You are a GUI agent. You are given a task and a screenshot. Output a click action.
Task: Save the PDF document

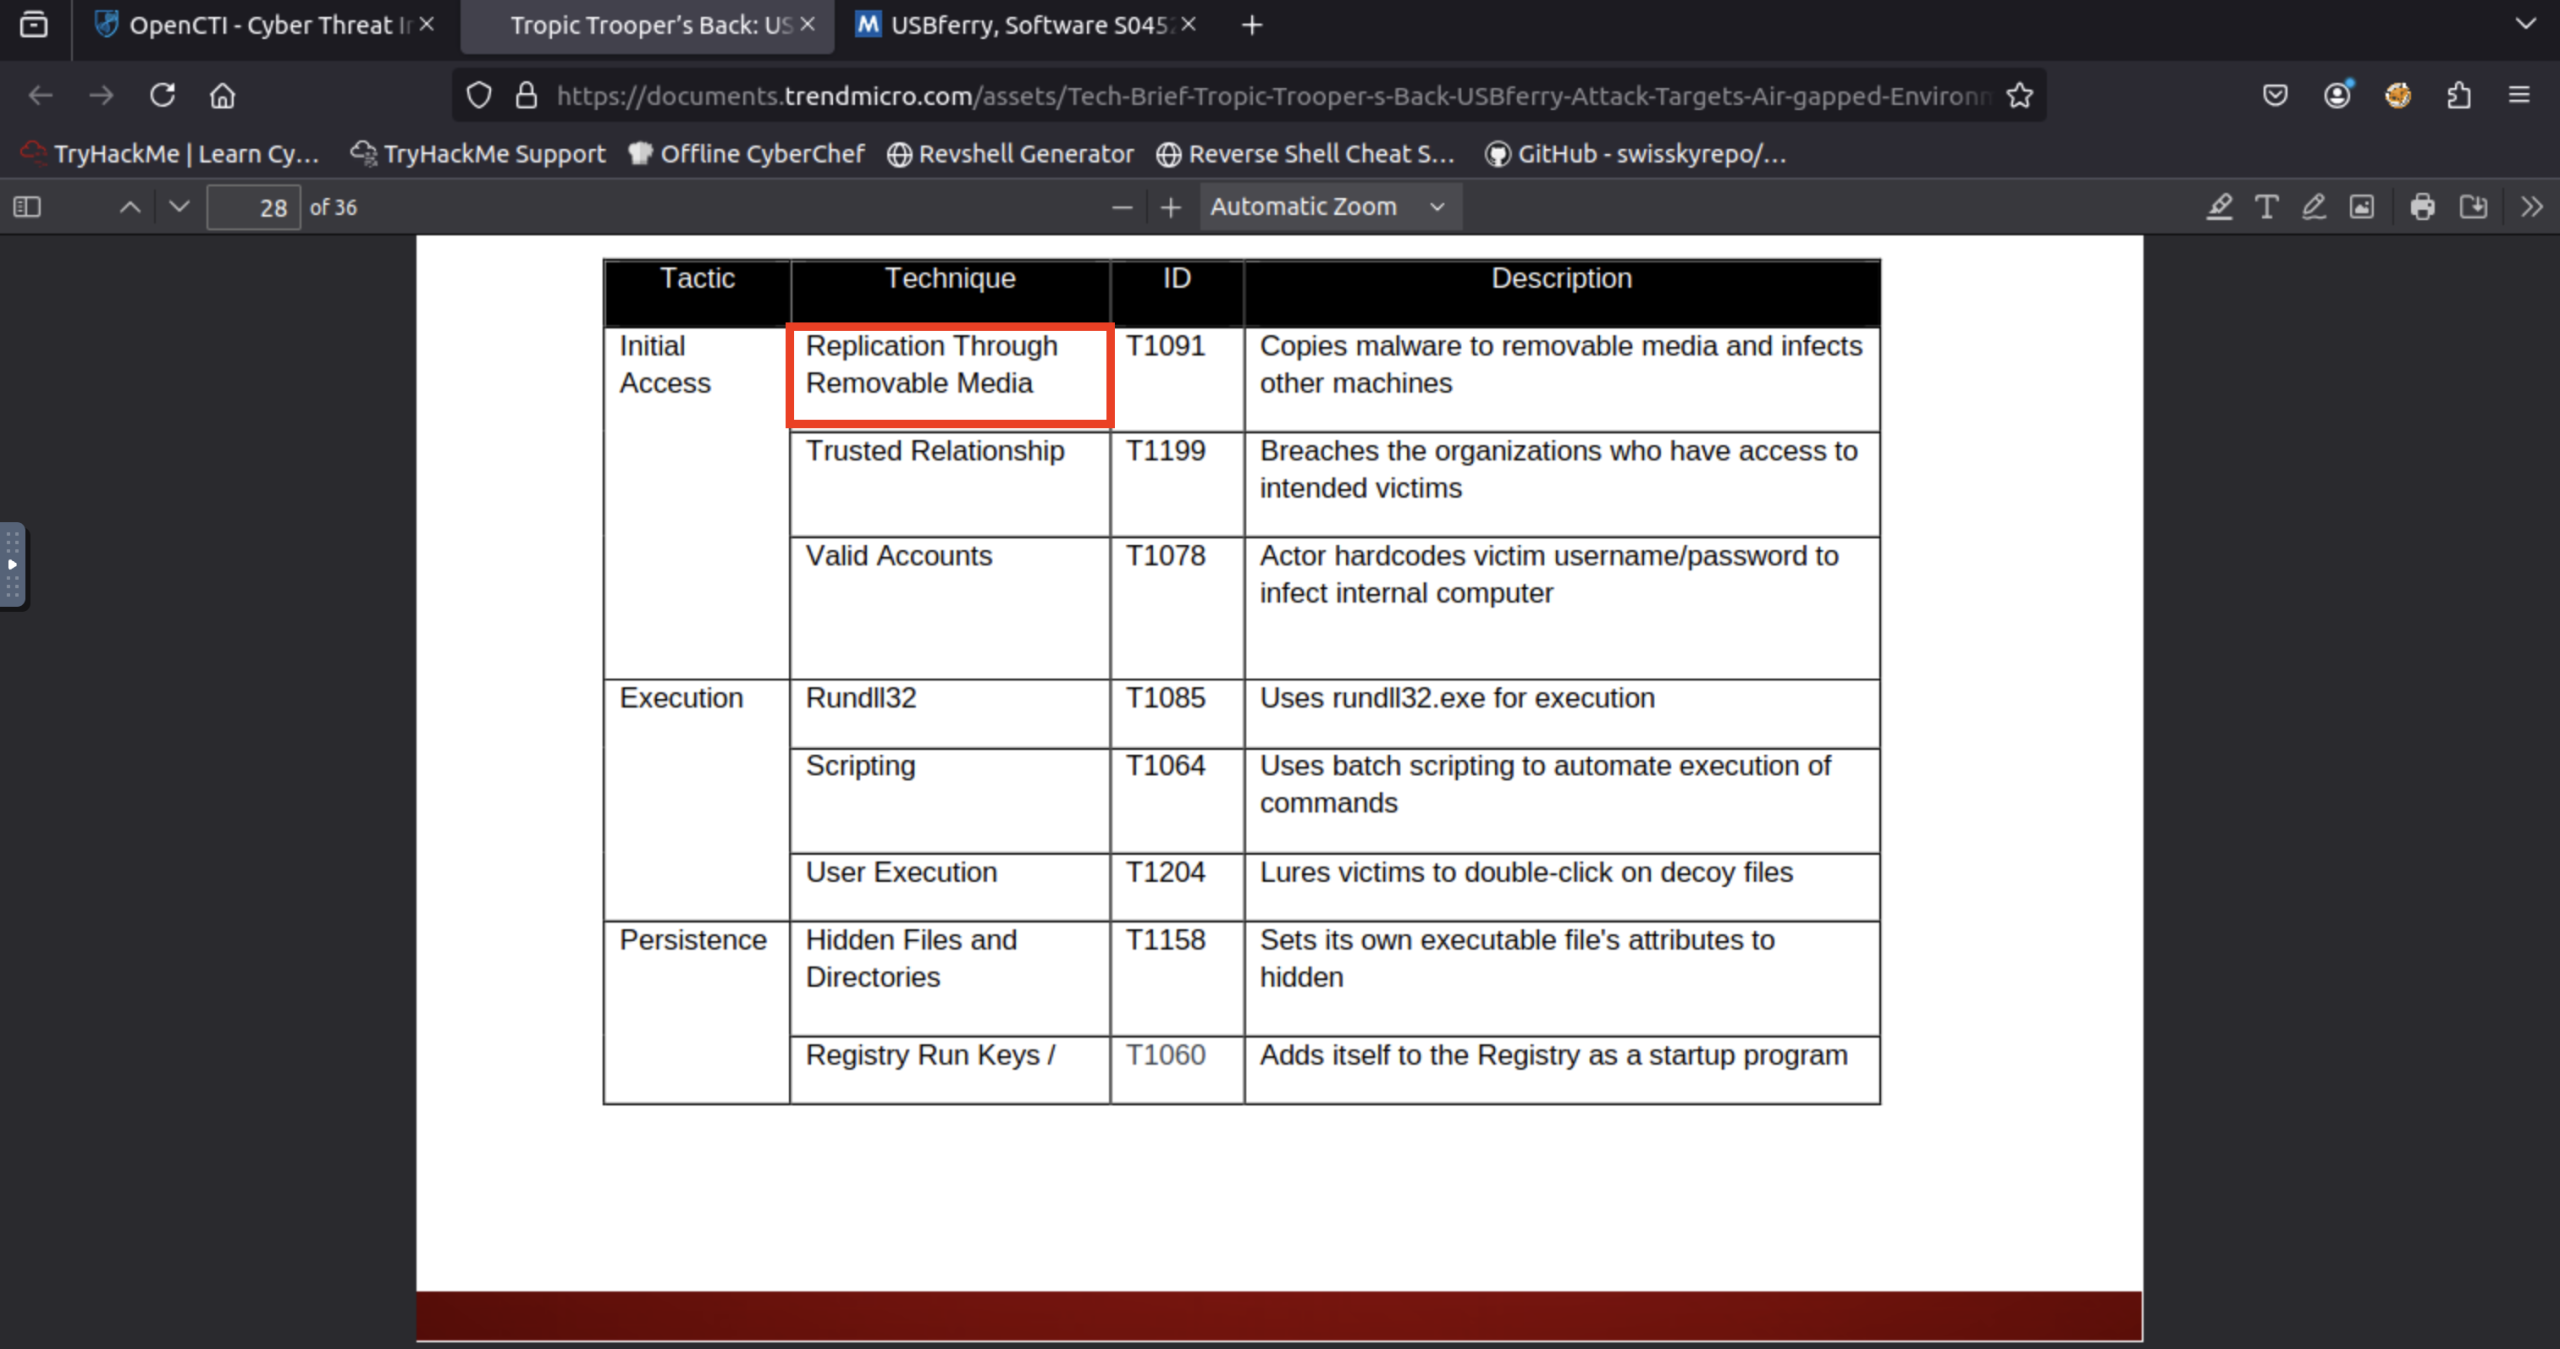point(2473,207)
